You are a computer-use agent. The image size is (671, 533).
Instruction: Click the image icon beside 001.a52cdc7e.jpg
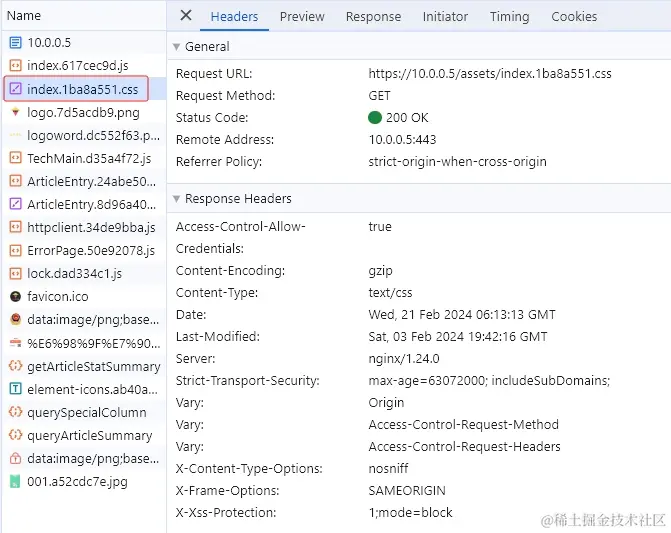15,482
